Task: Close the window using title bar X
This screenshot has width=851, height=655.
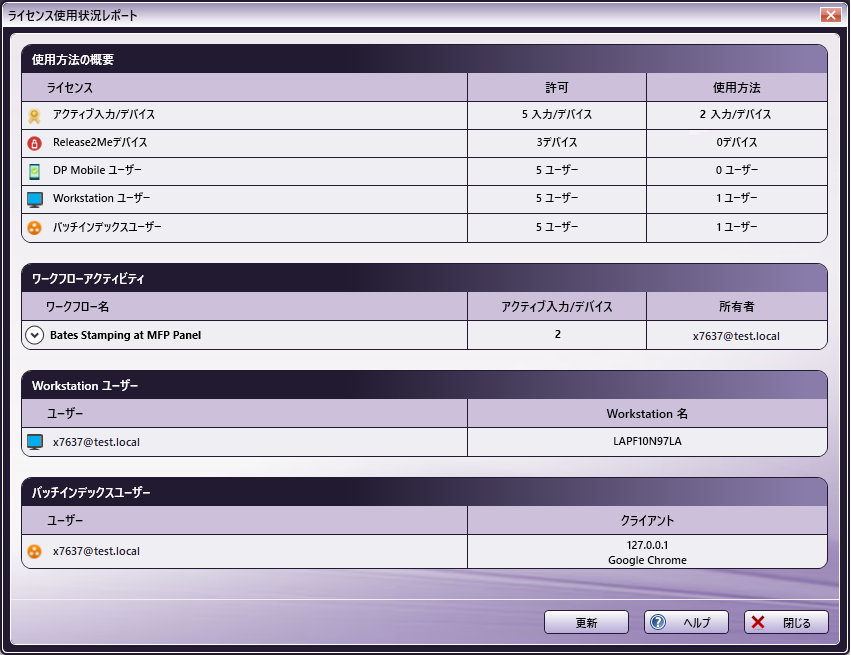Action: point(830,15)
